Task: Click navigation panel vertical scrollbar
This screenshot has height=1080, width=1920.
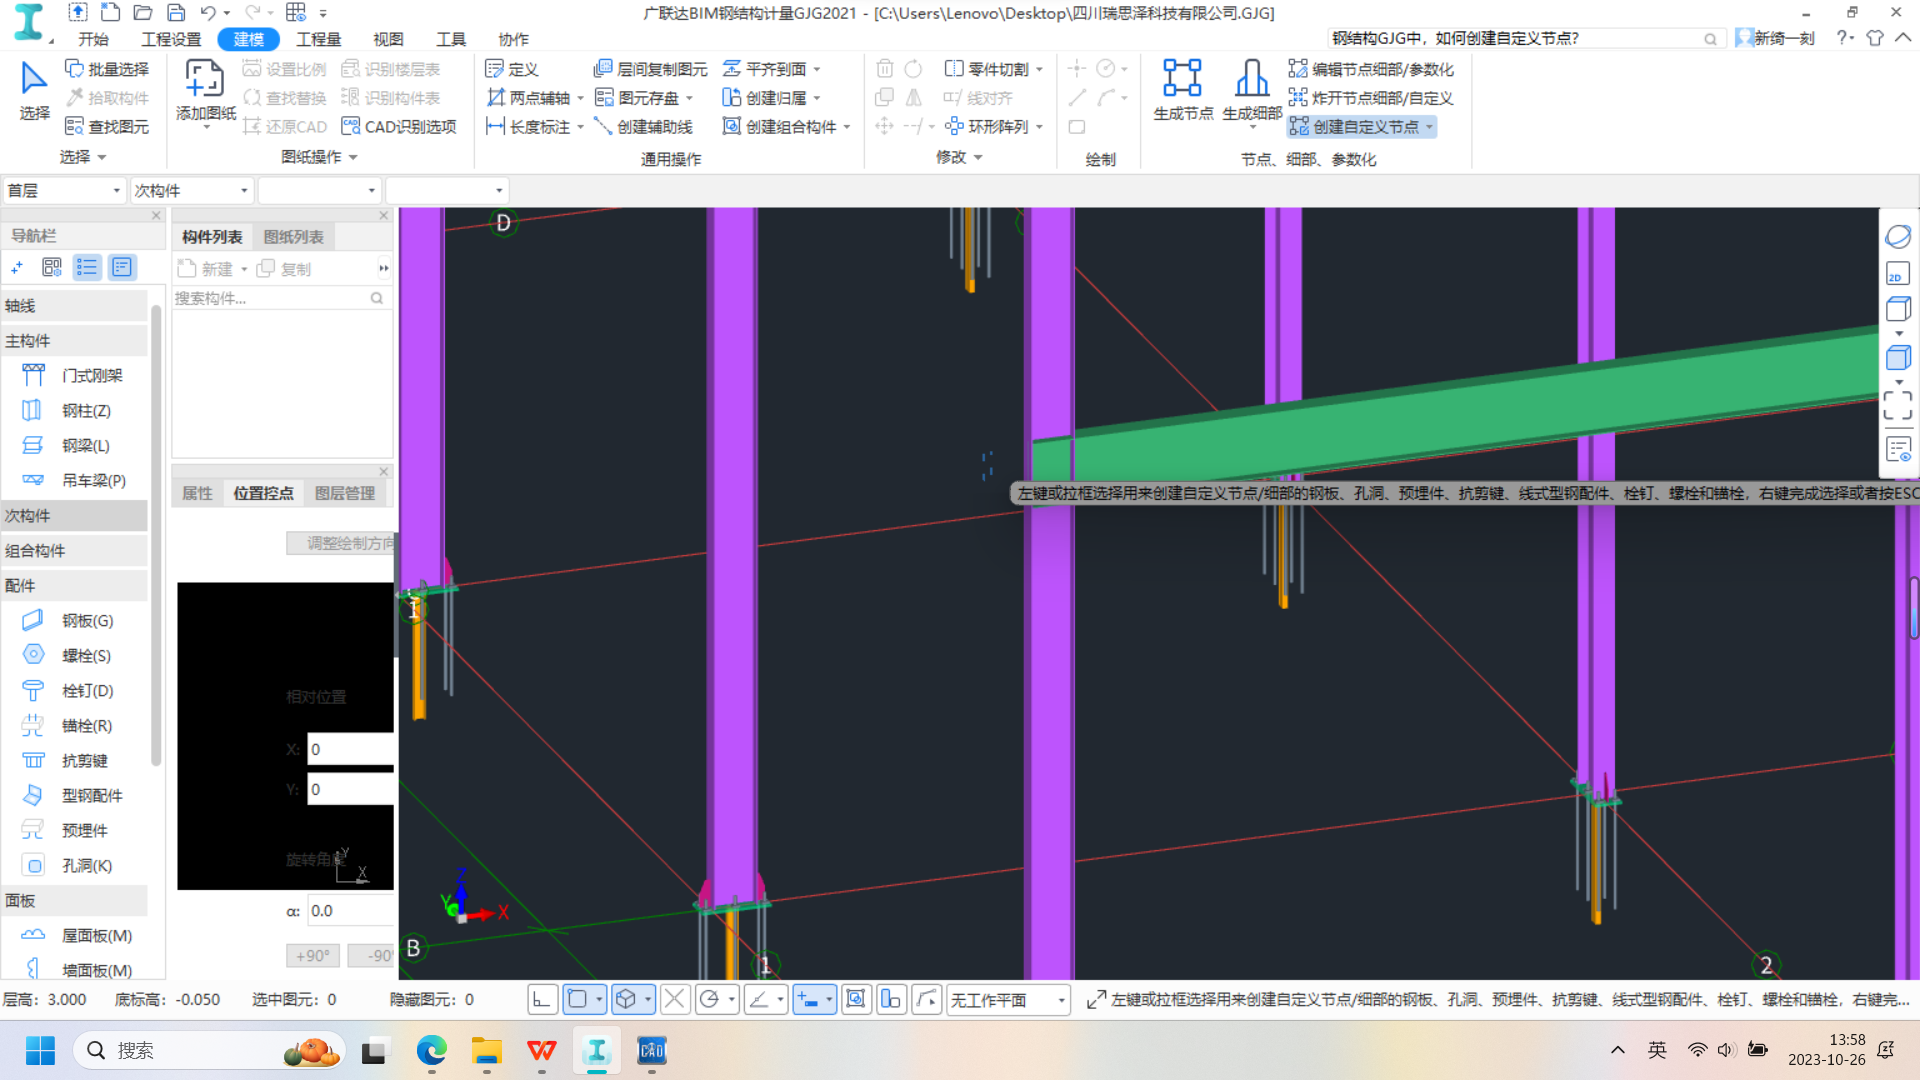Action: pos(156,535)
